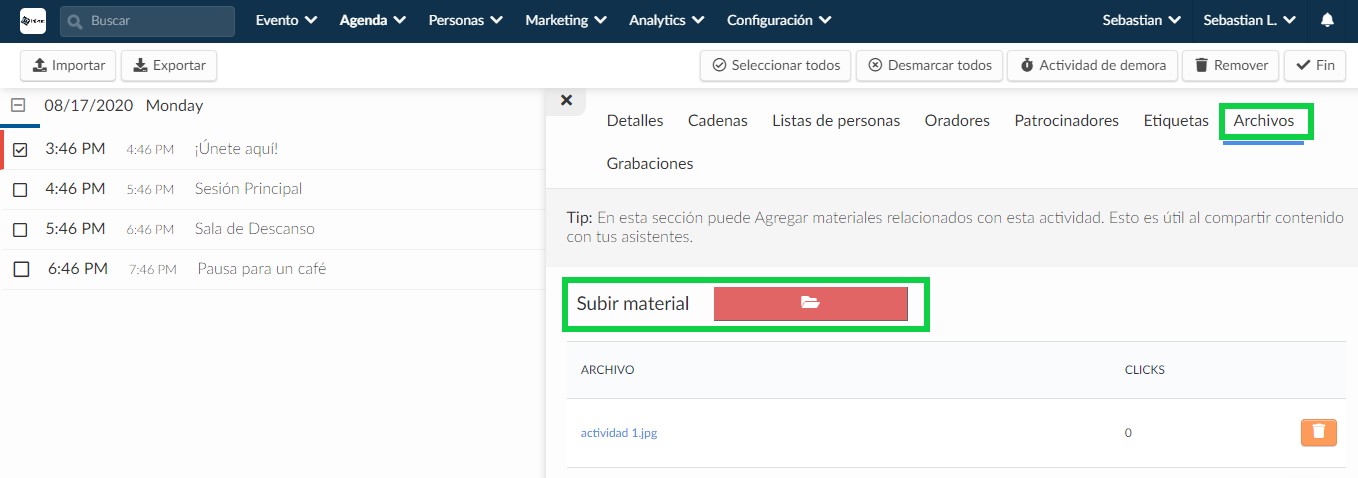The image size is (1358, 478).
Task: Open the Analytics menu
Action: [x=666, y=20]
